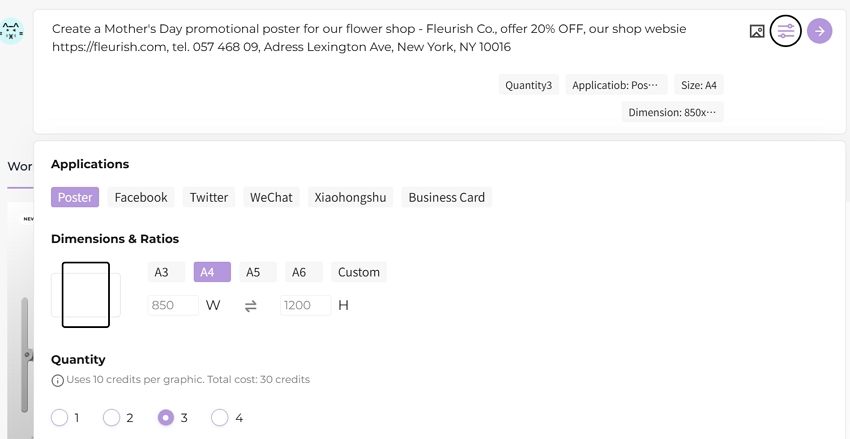Select WeChat application option
The image size is (850, 439).
pos(271,197)
